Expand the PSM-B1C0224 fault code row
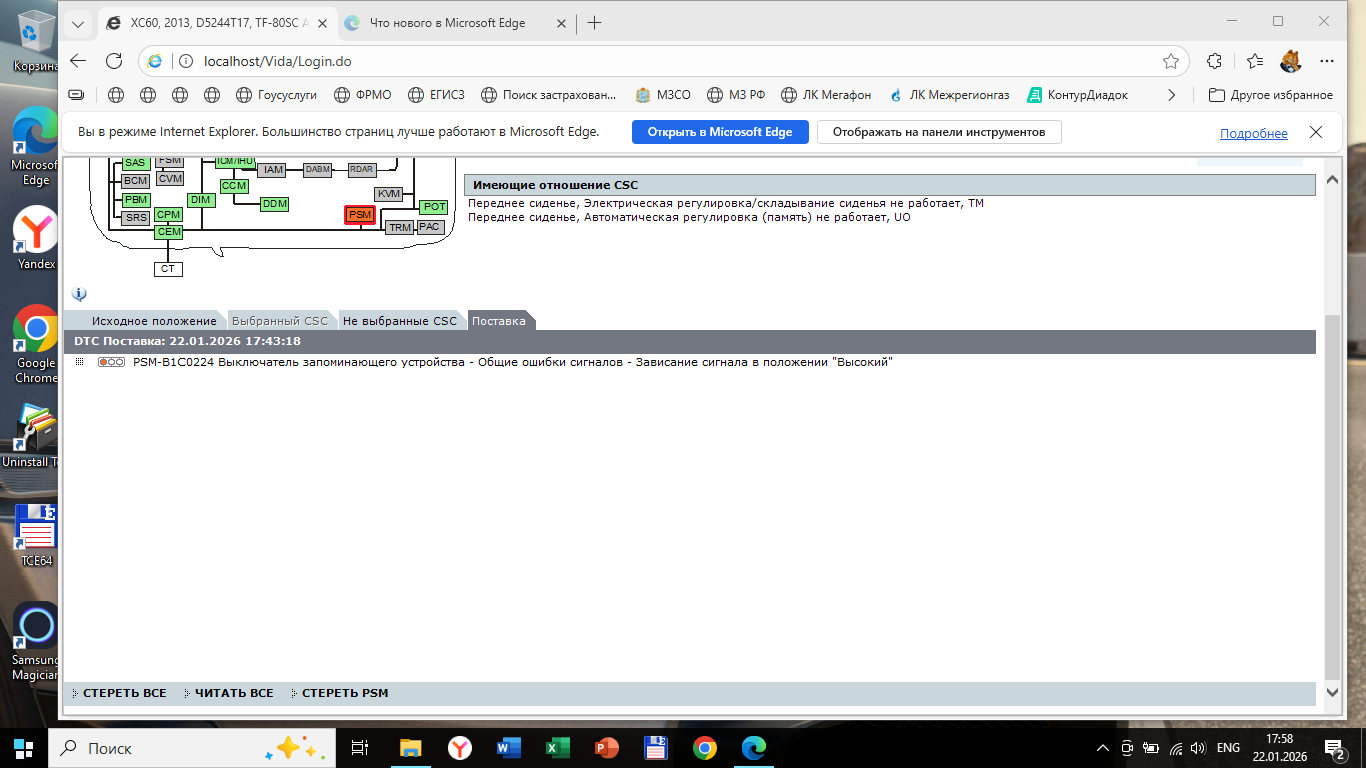This screenshot has height=768, width=1366. click(79, 362)
